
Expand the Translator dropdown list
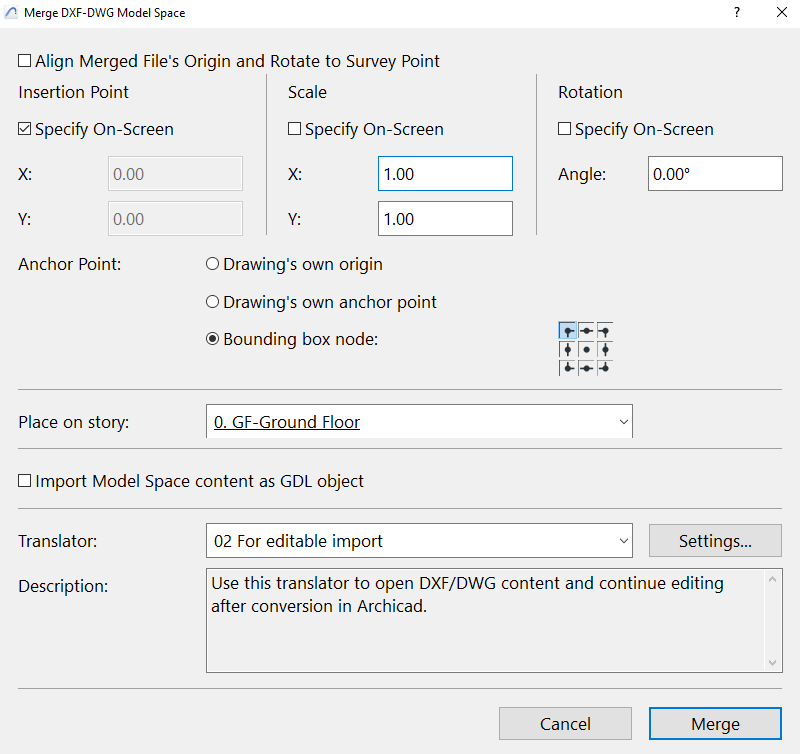pyautogui.click(x=419, y=541)
